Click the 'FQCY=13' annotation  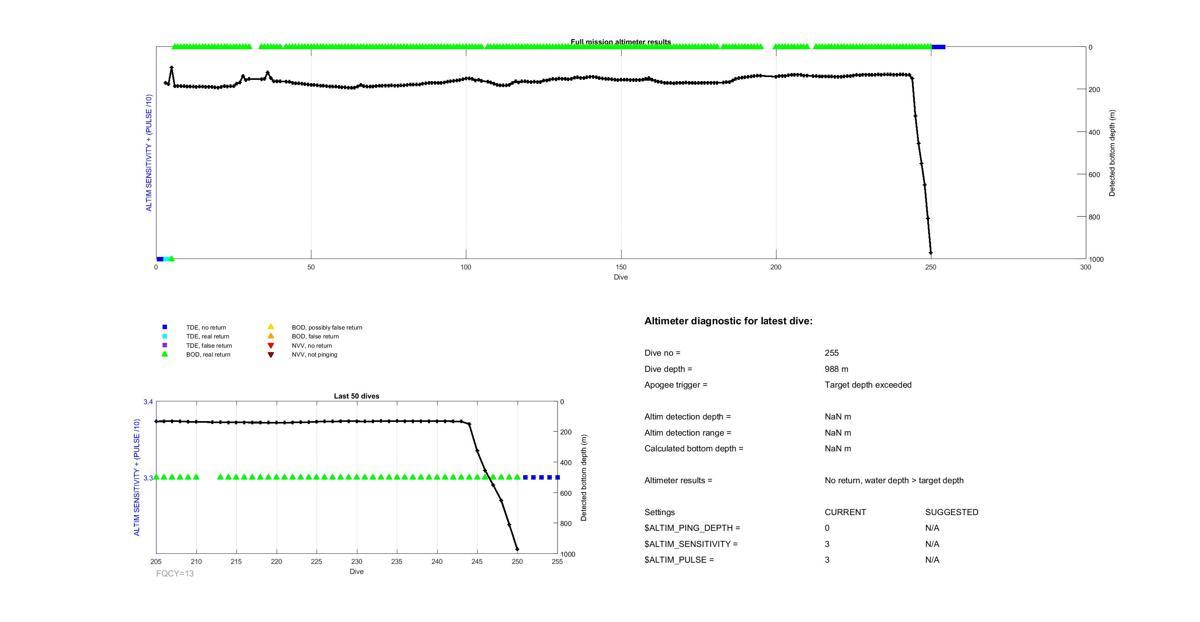click(x=175, y=574)
